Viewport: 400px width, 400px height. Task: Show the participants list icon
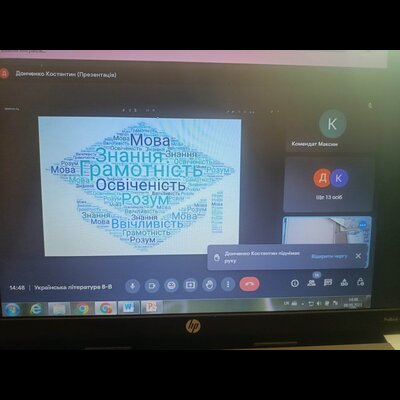[x=312, y=283]
